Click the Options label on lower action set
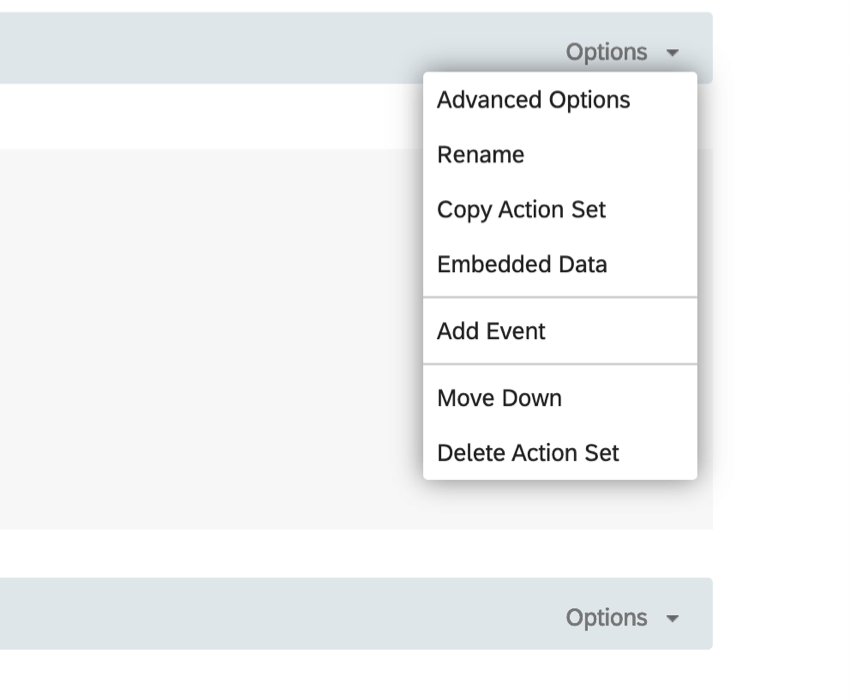 coord(608,617)
